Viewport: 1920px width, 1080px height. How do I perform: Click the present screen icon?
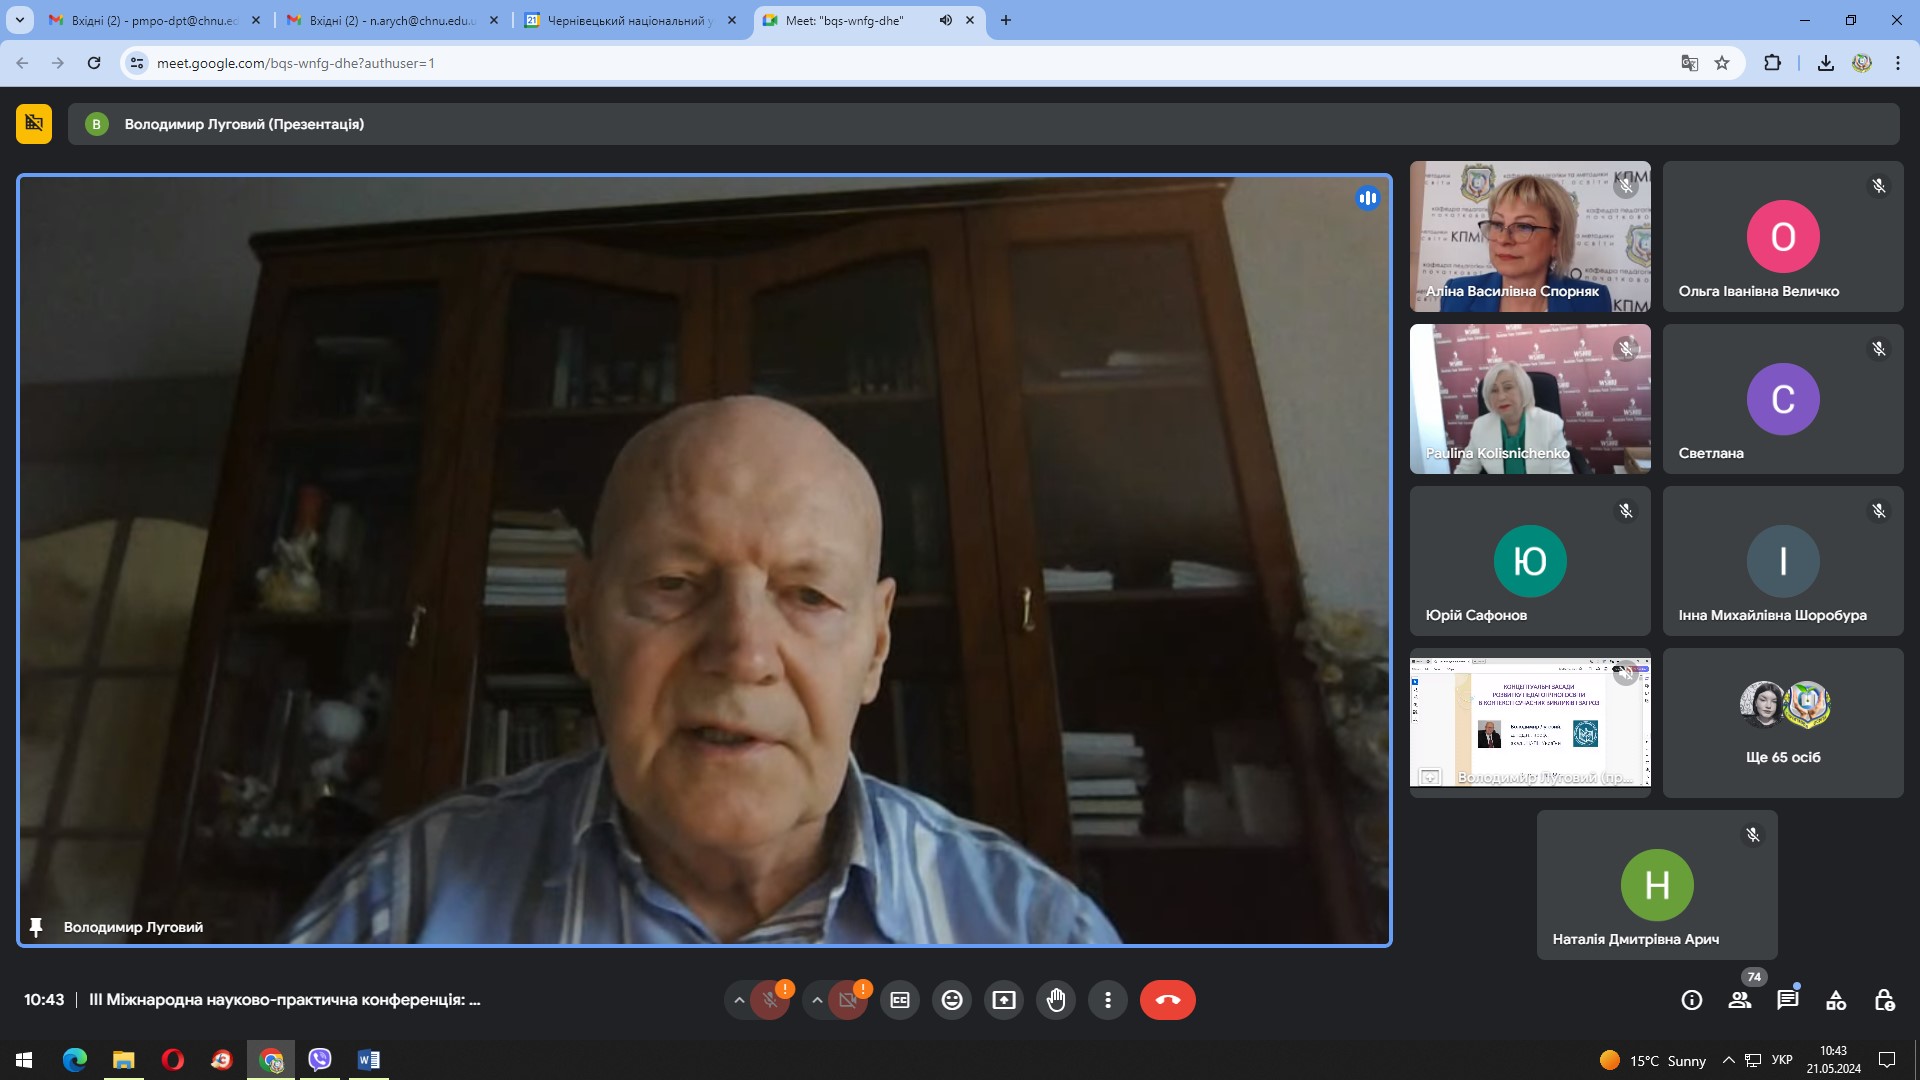[1004, 1000]
